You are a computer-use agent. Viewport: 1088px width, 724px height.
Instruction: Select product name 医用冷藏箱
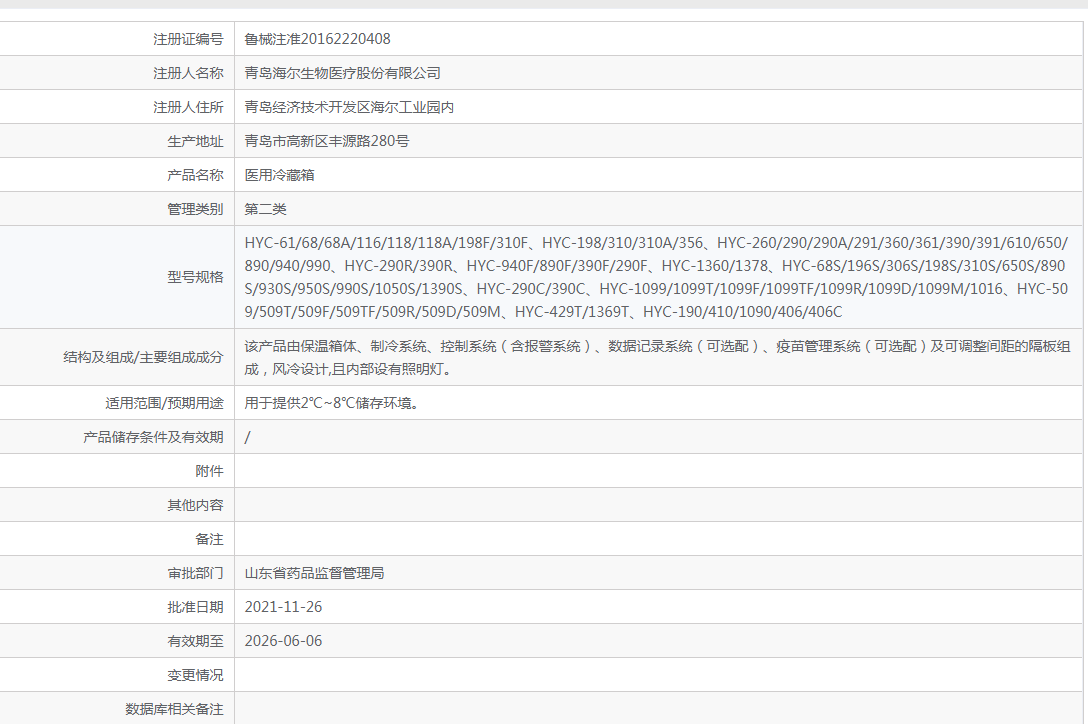(279, 175)
